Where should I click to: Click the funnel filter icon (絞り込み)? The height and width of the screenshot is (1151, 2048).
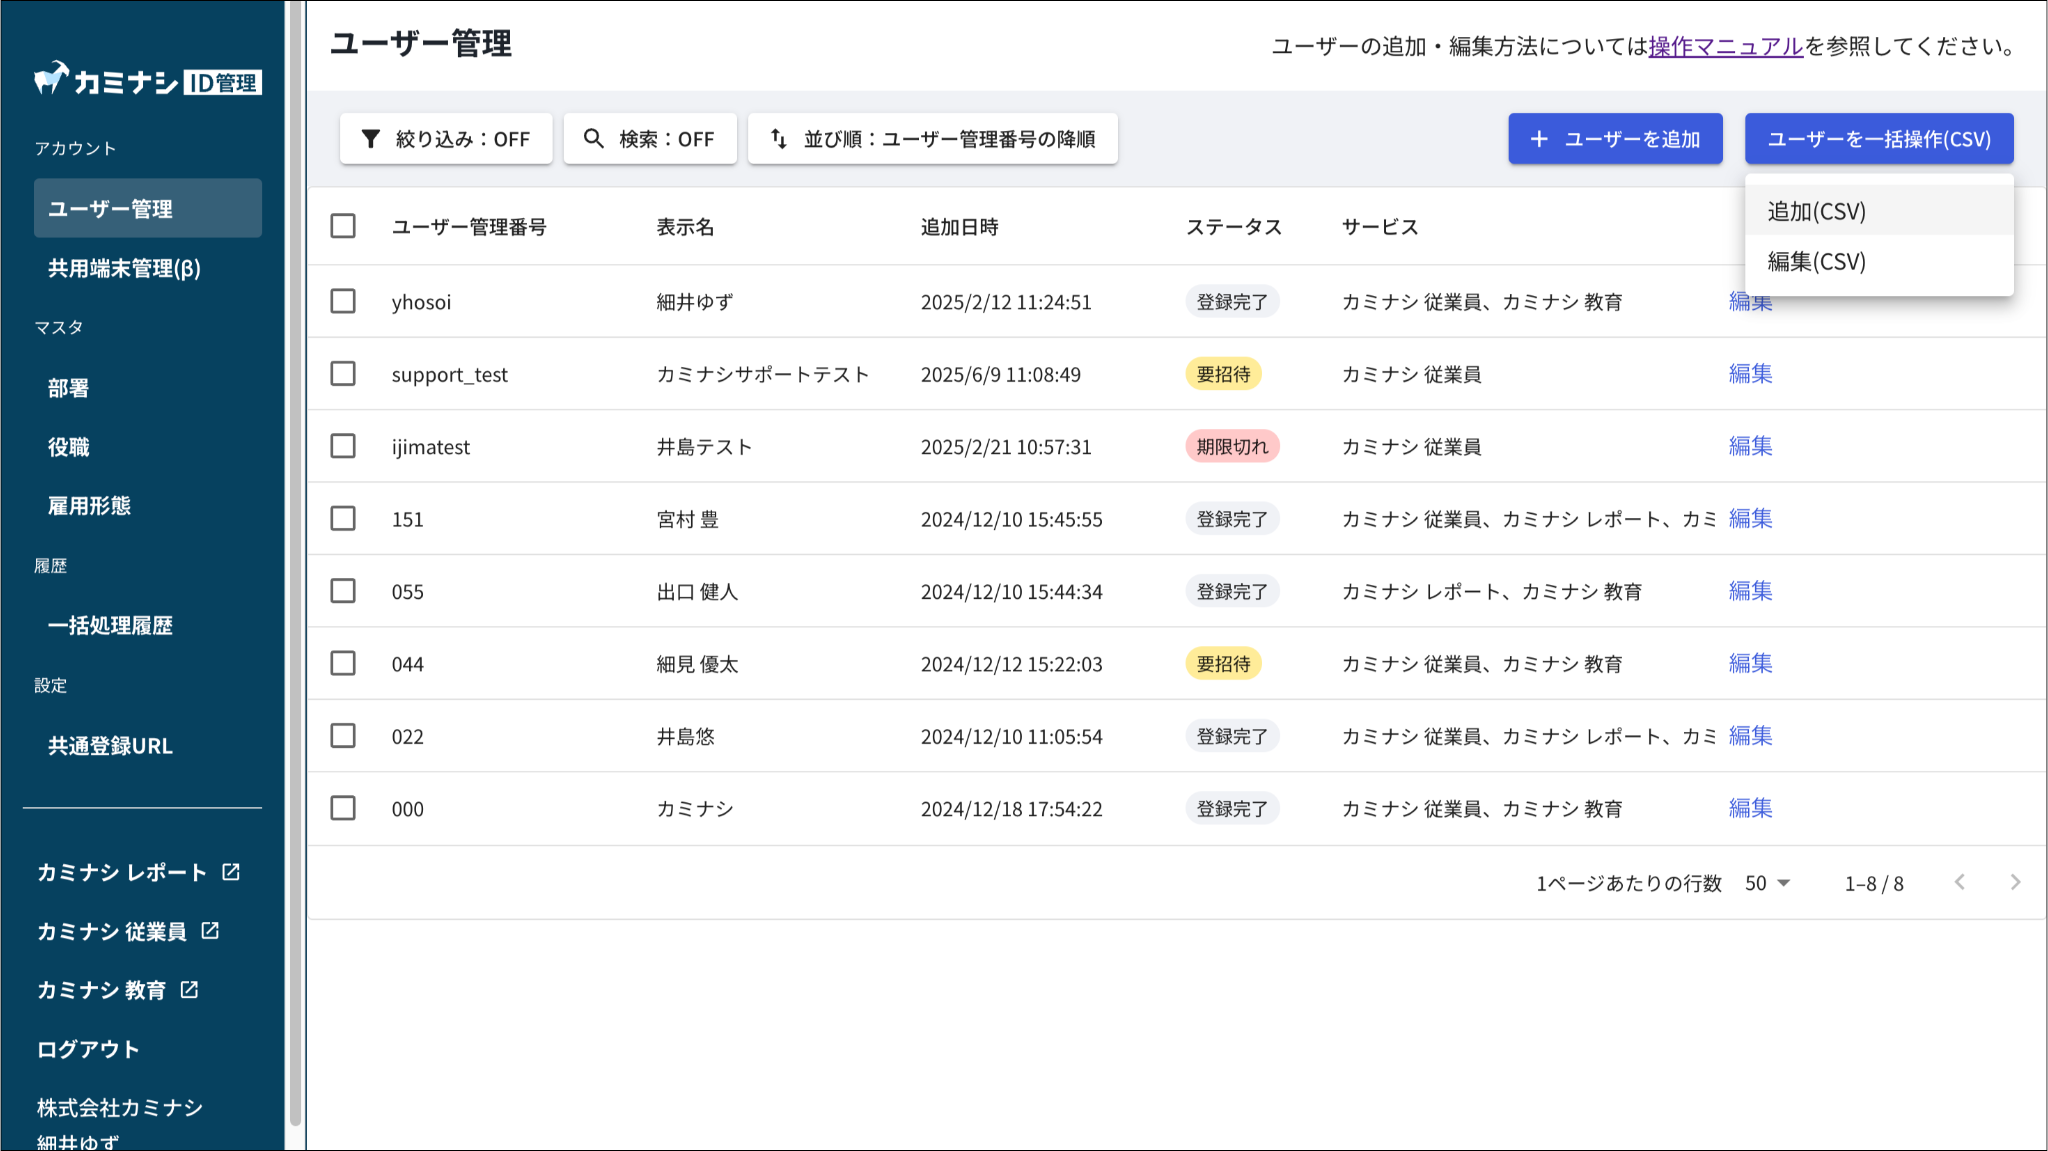(x=371, y=139)
